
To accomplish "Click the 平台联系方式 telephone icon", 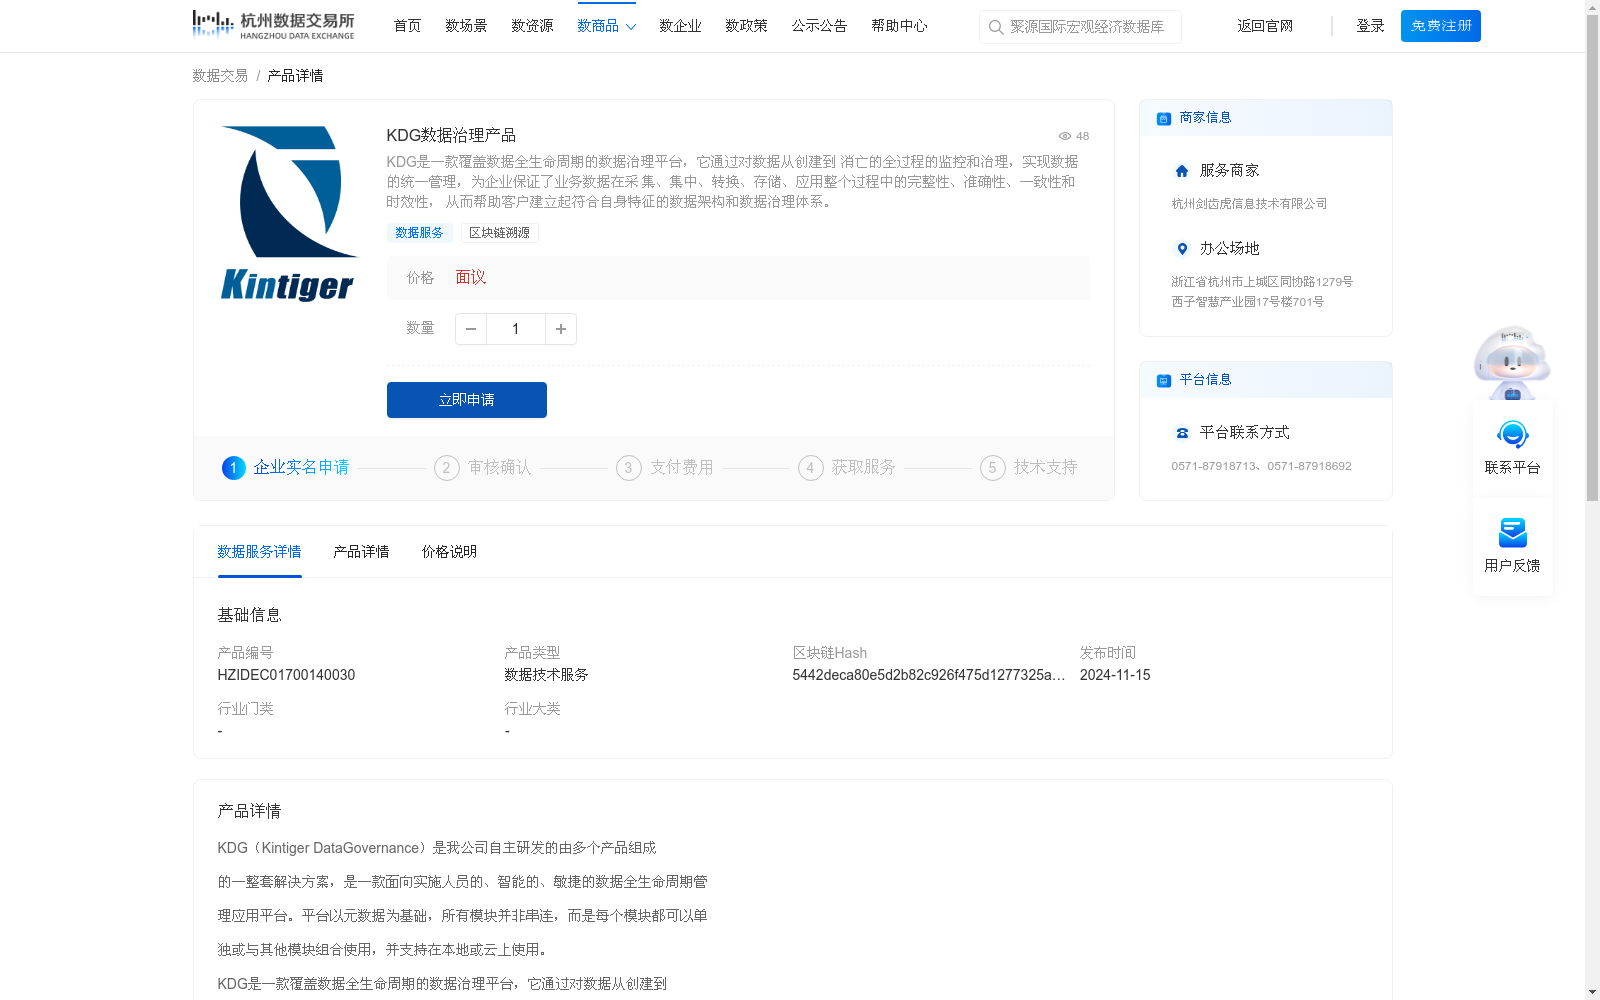I will coord(1182,433).
